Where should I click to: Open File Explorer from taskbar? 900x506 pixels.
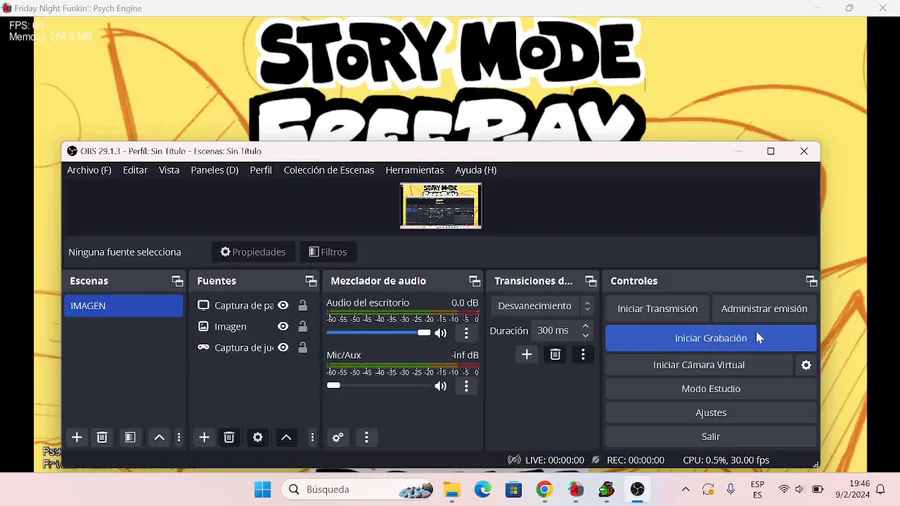point(452,489)
